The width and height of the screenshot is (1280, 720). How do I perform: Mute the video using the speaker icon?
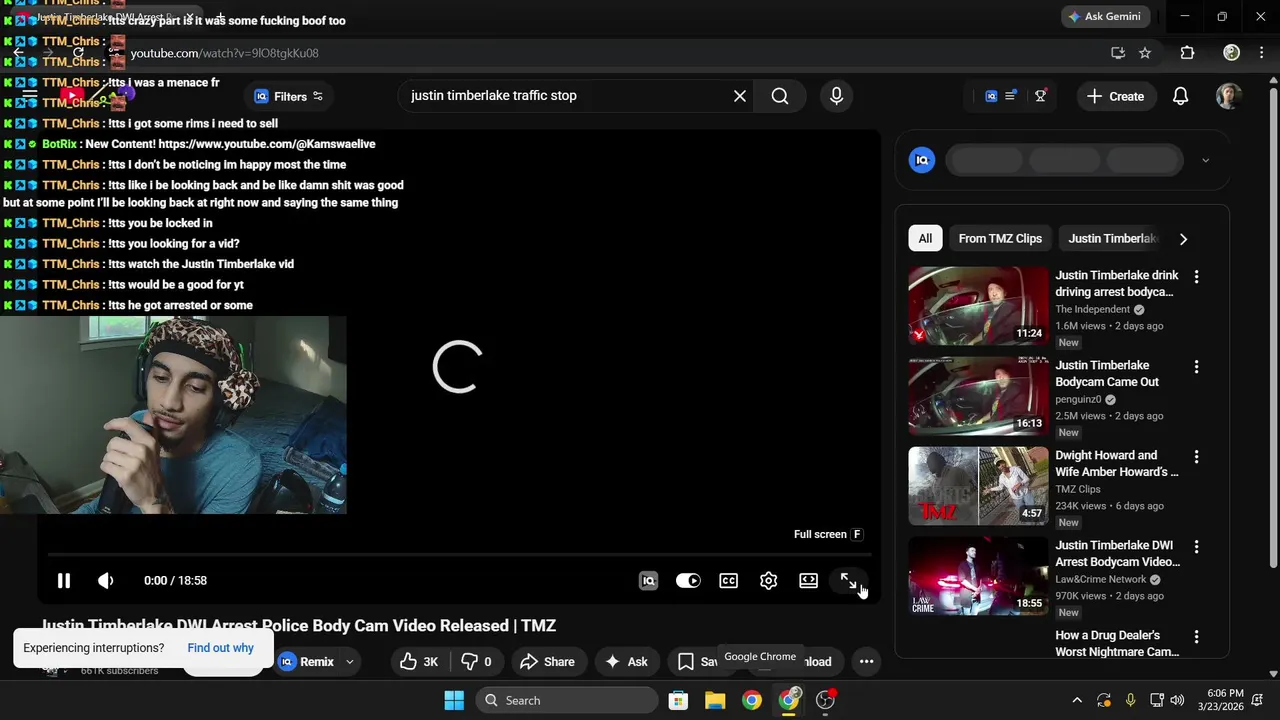click(x=105, y=580)
